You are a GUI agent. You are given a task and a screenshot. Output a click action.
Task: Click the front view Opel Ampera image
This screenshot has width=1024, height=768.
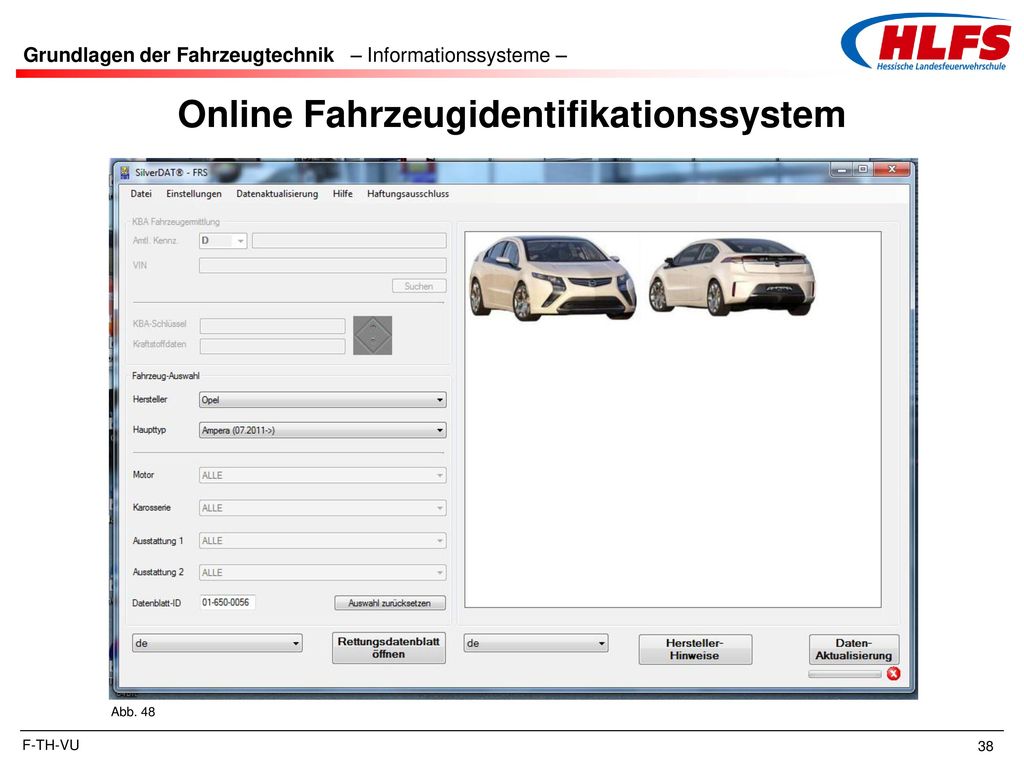[552, 278]
